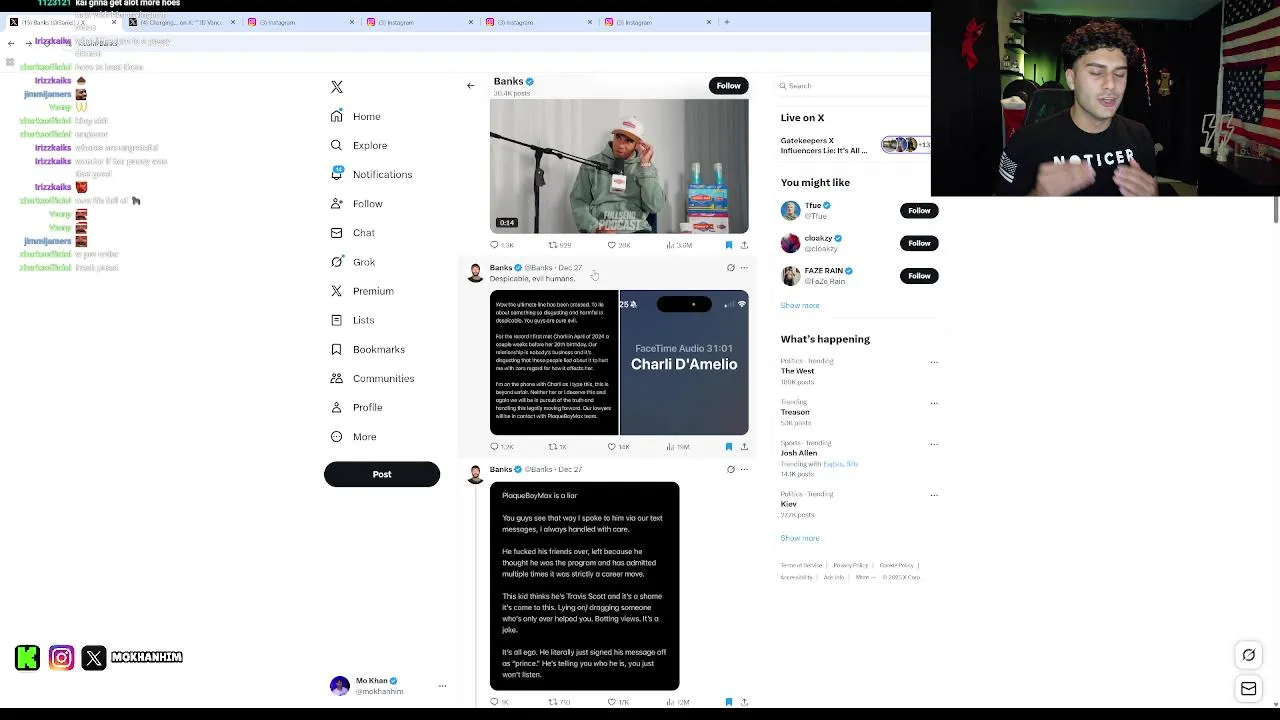
Task: Toggle bookmark on the video post
Action: (729, 245)
